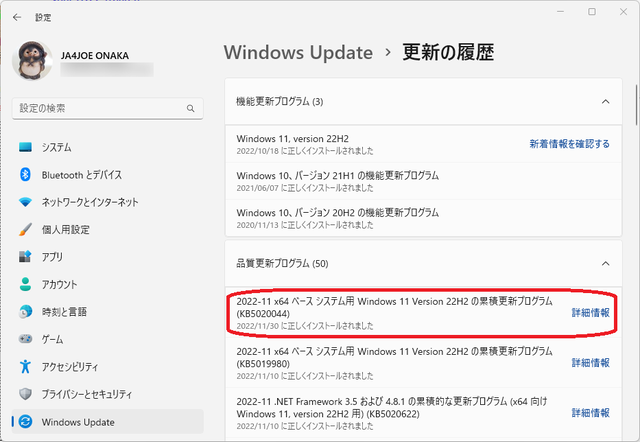
Task: Select Windows Update in sidebar
Action: pyautogui.click(x=107, y=422)
